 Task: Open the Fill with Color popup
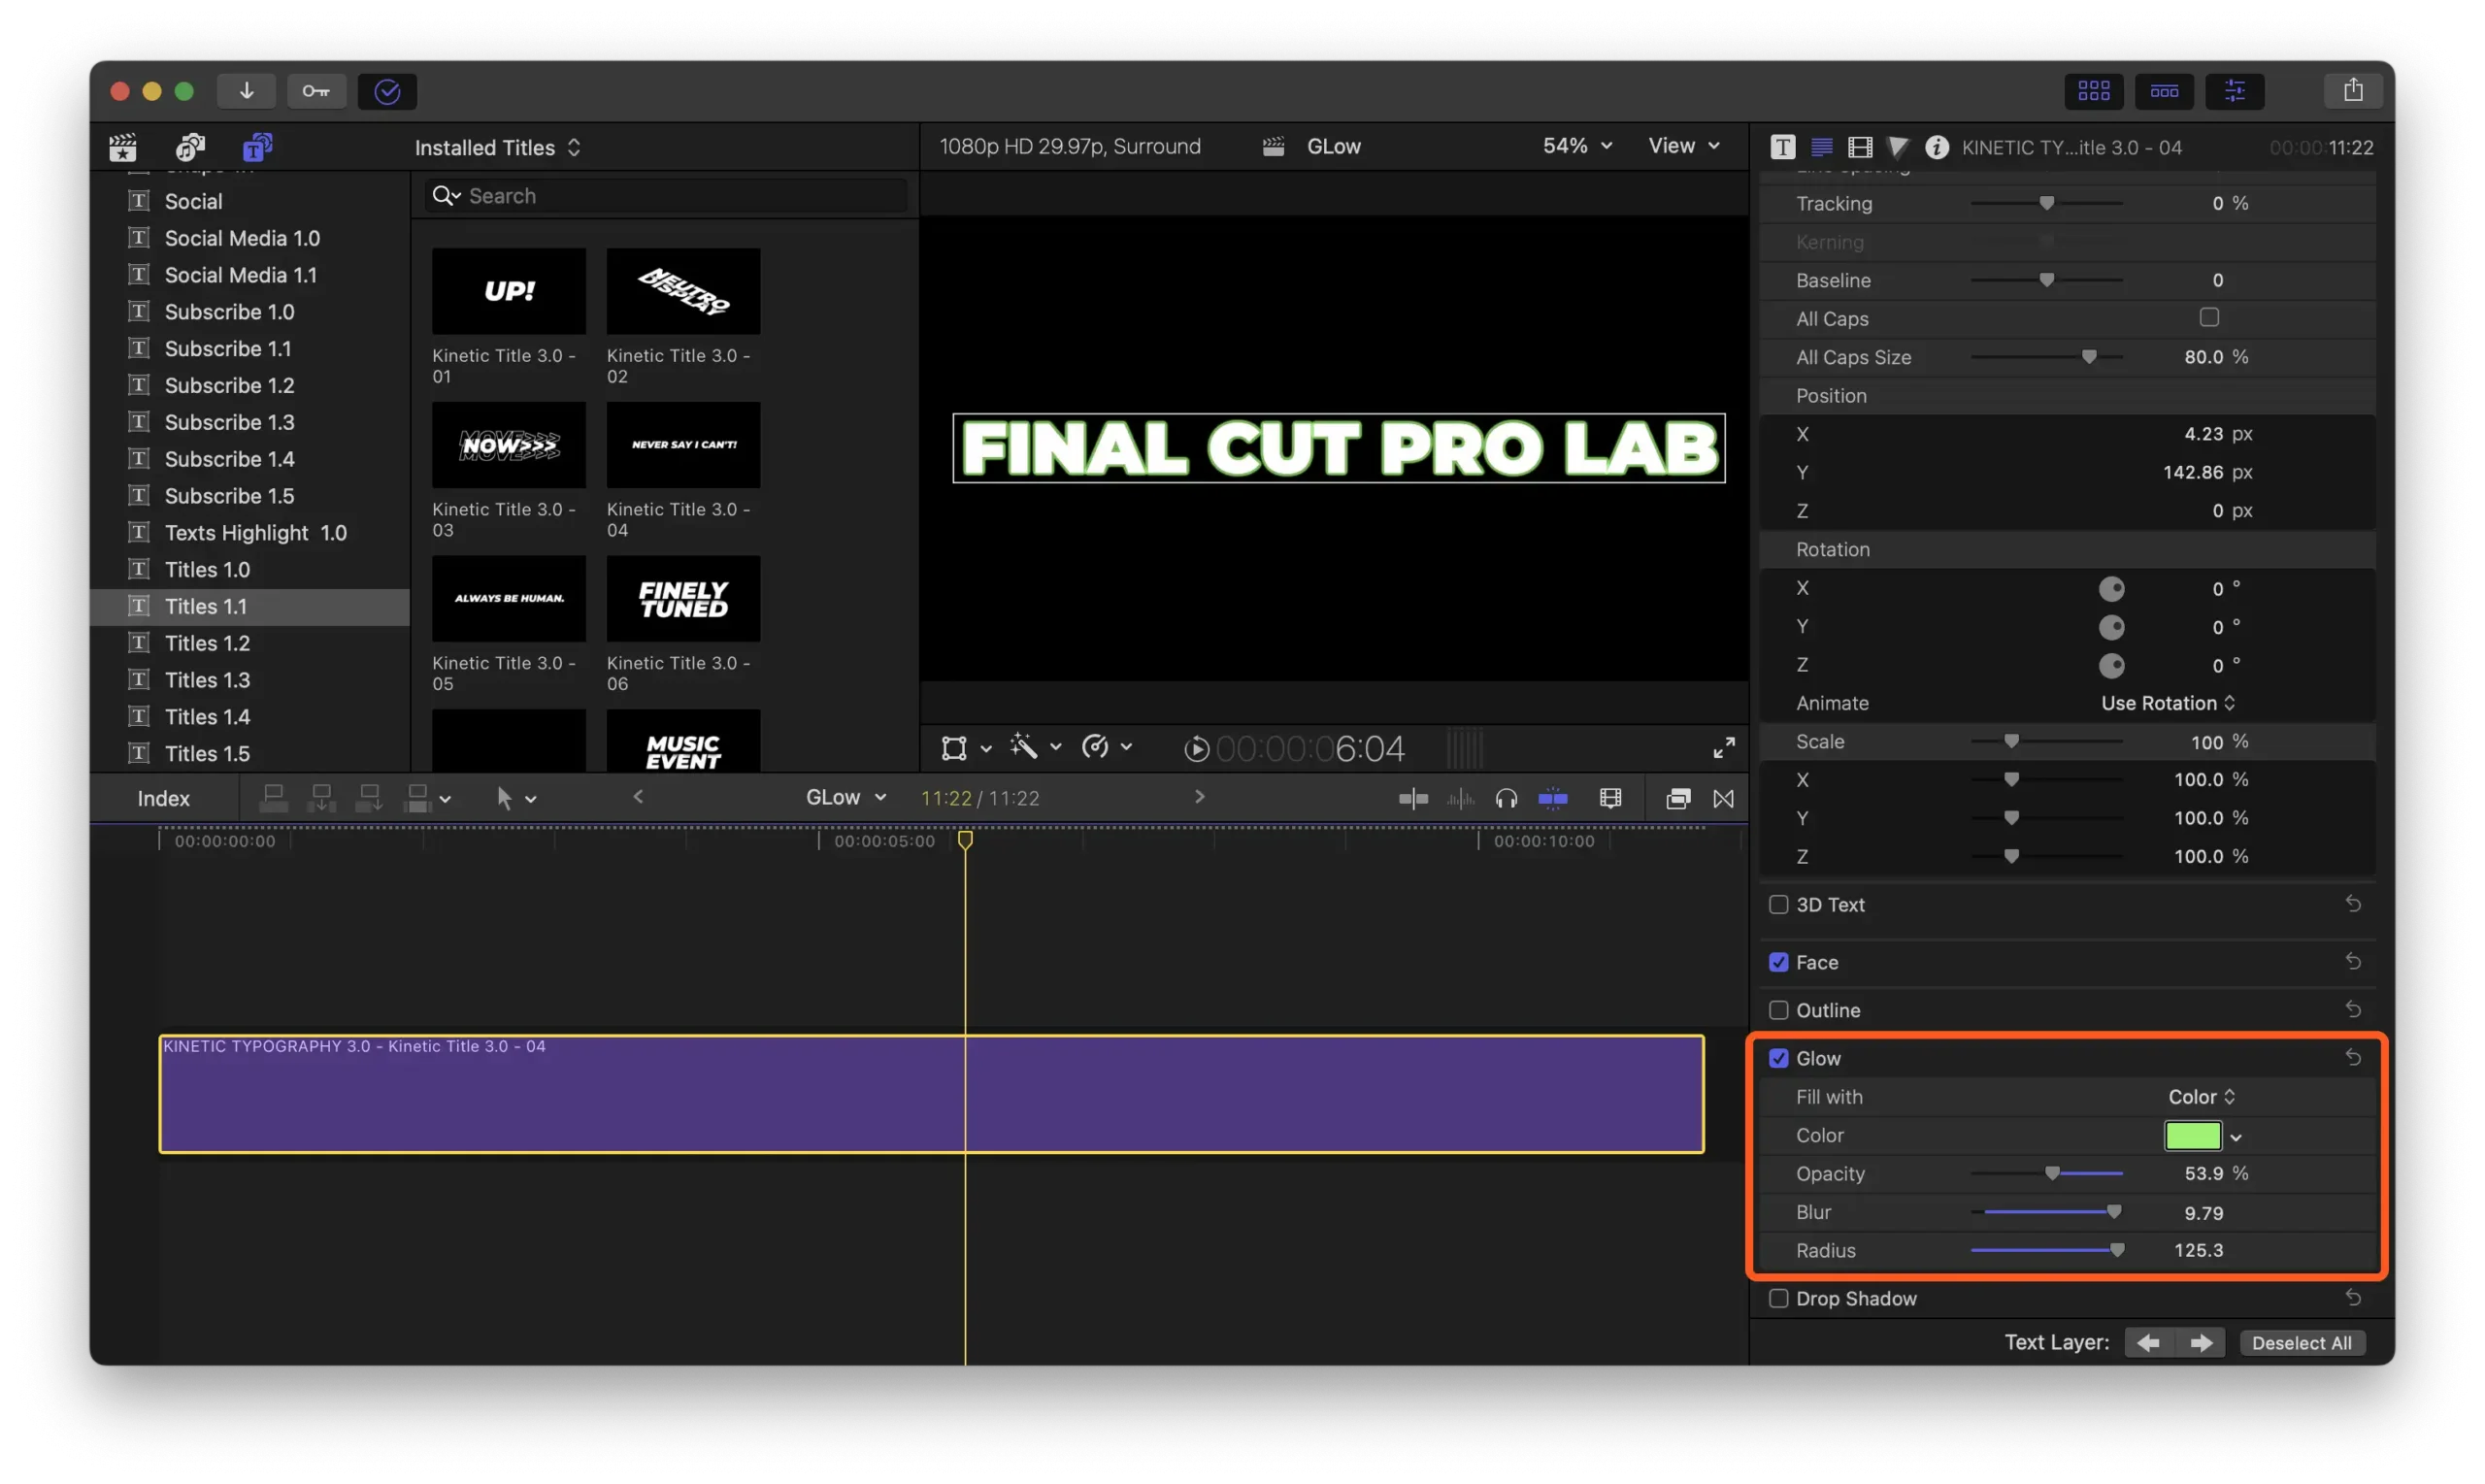(2201, 1097)
